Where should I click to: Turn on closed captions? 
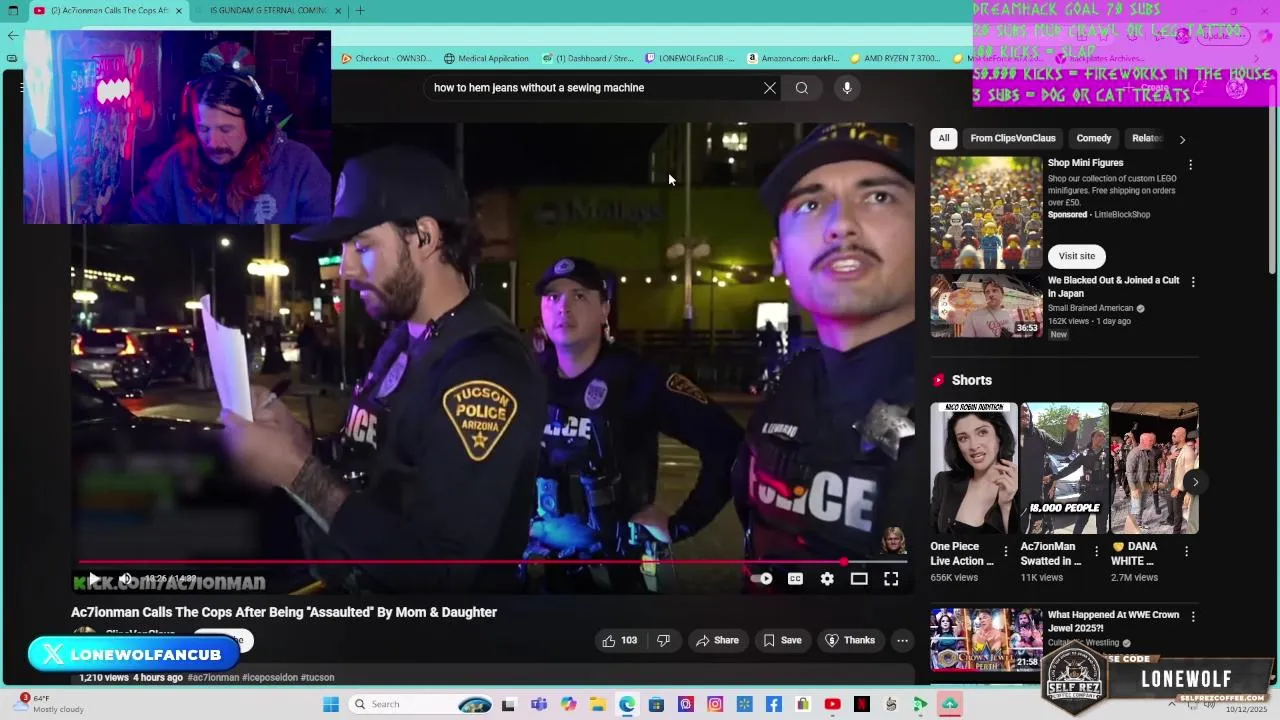[x=795, y=579]
